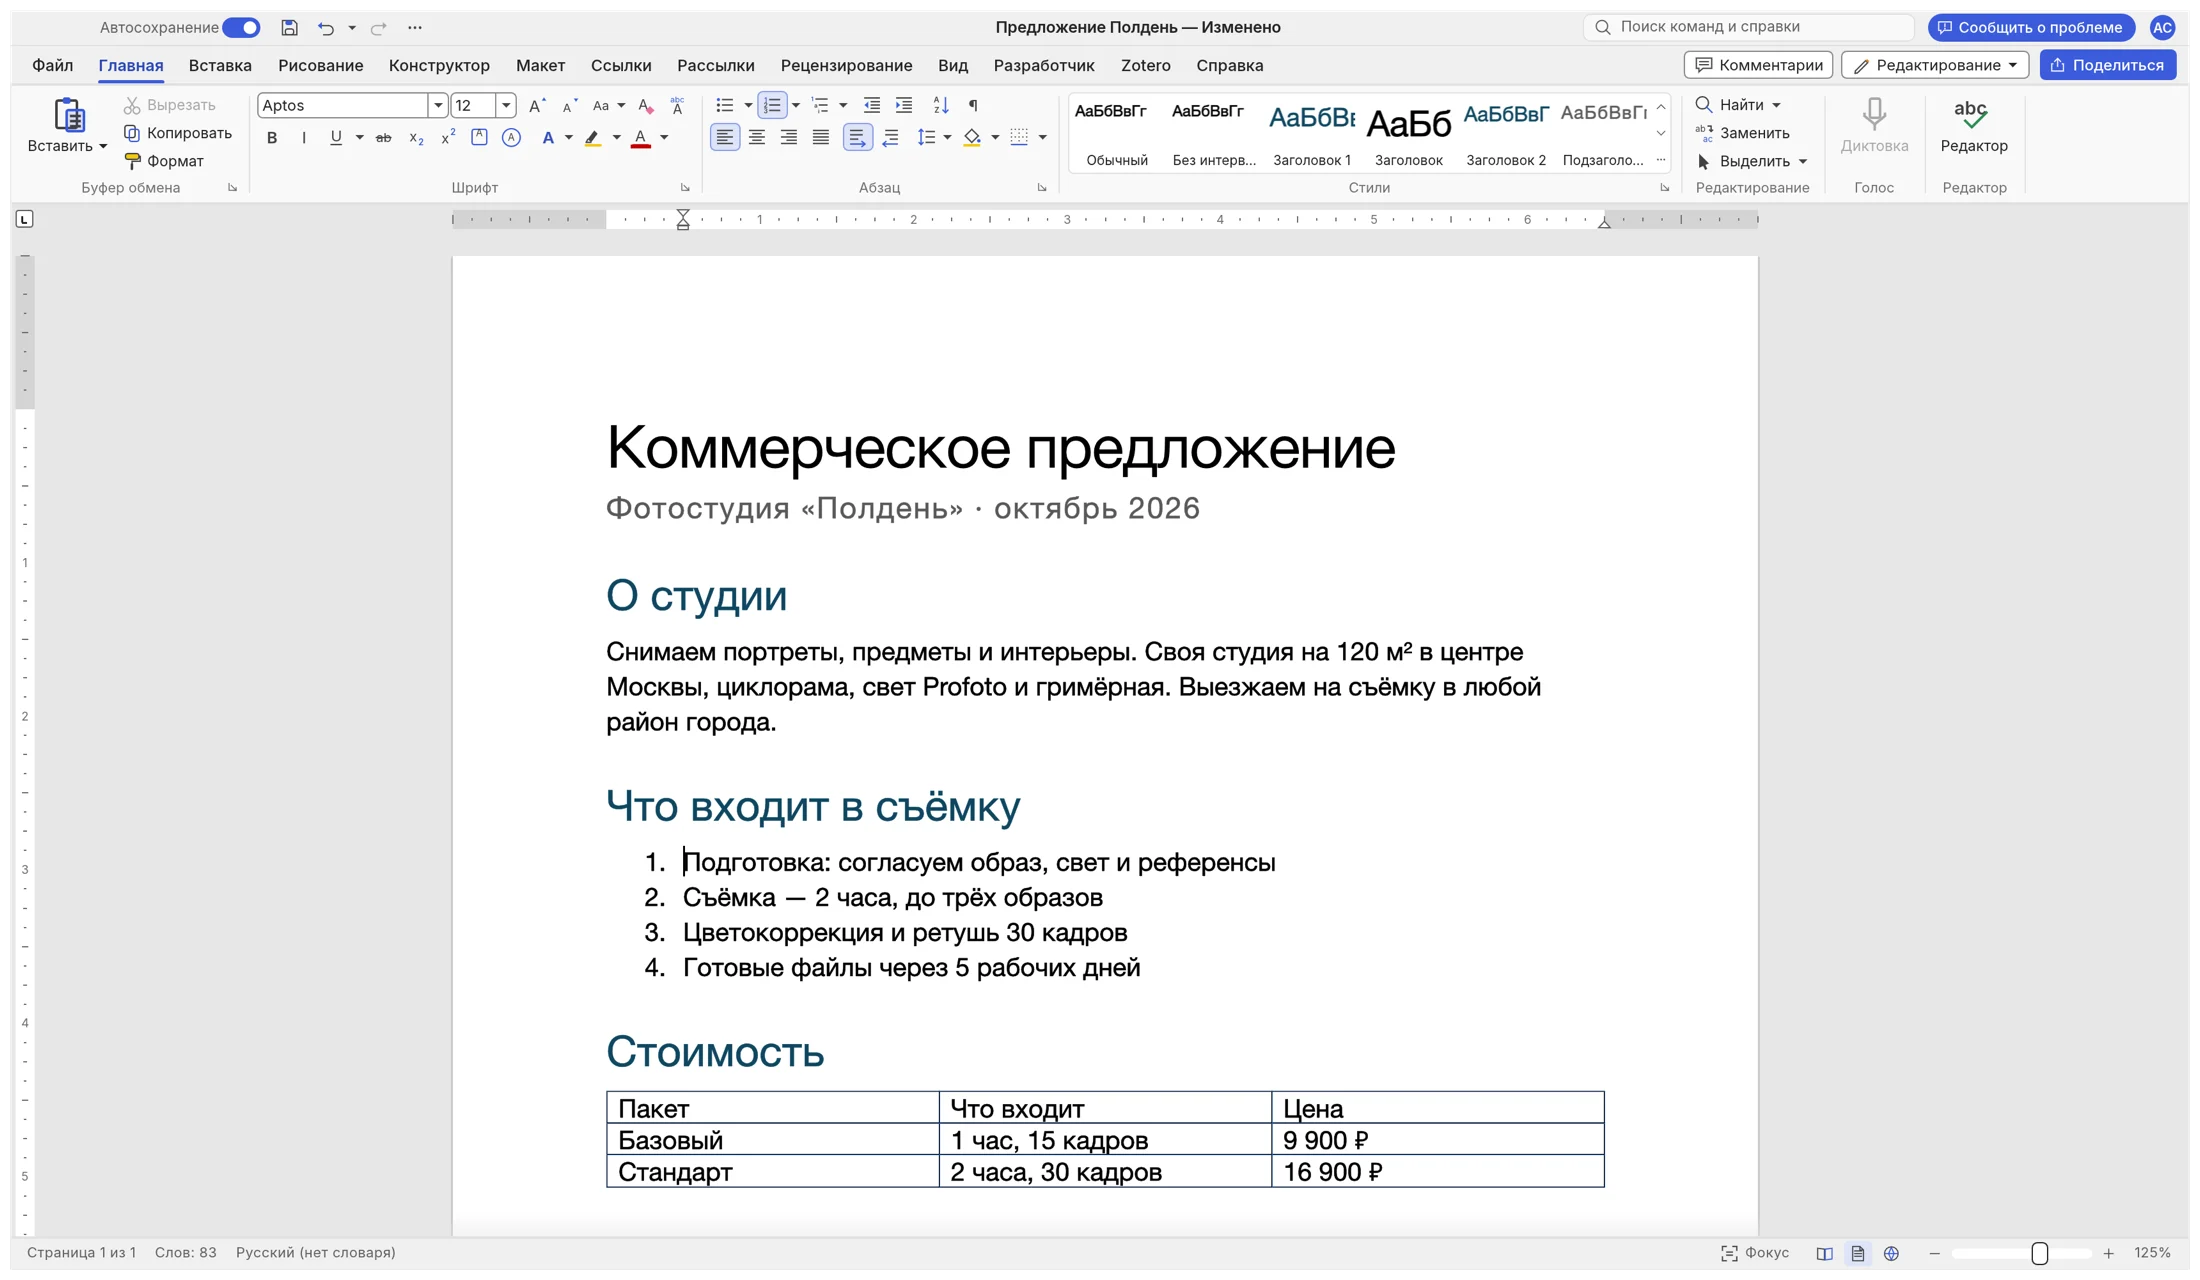Click the Report a problem button
2200x1280 pixels.
[2031, 27]
